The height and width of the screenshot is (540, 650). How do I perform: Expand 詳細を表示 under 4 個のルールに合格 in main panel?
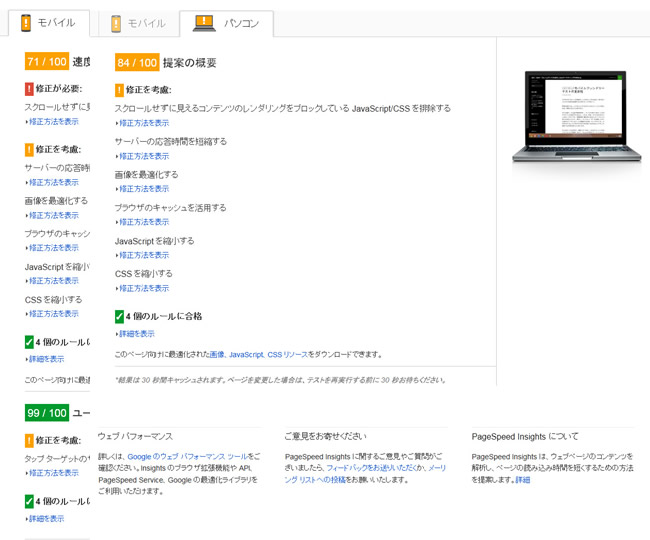pos(135,334)
